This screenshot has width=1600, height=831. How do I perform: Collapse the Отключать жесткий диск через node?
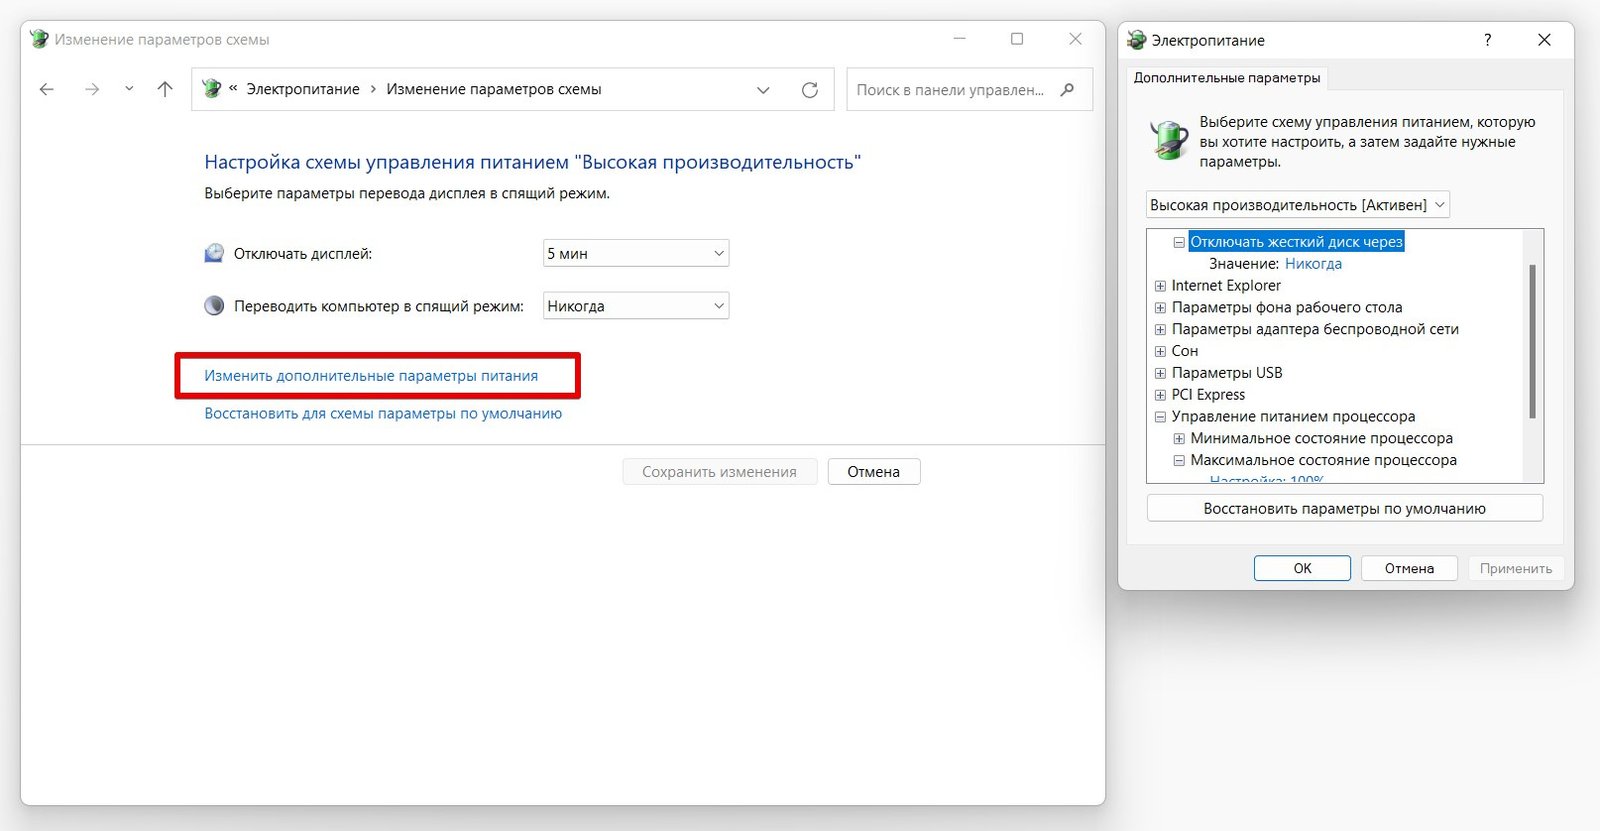tap(1179, 242)
